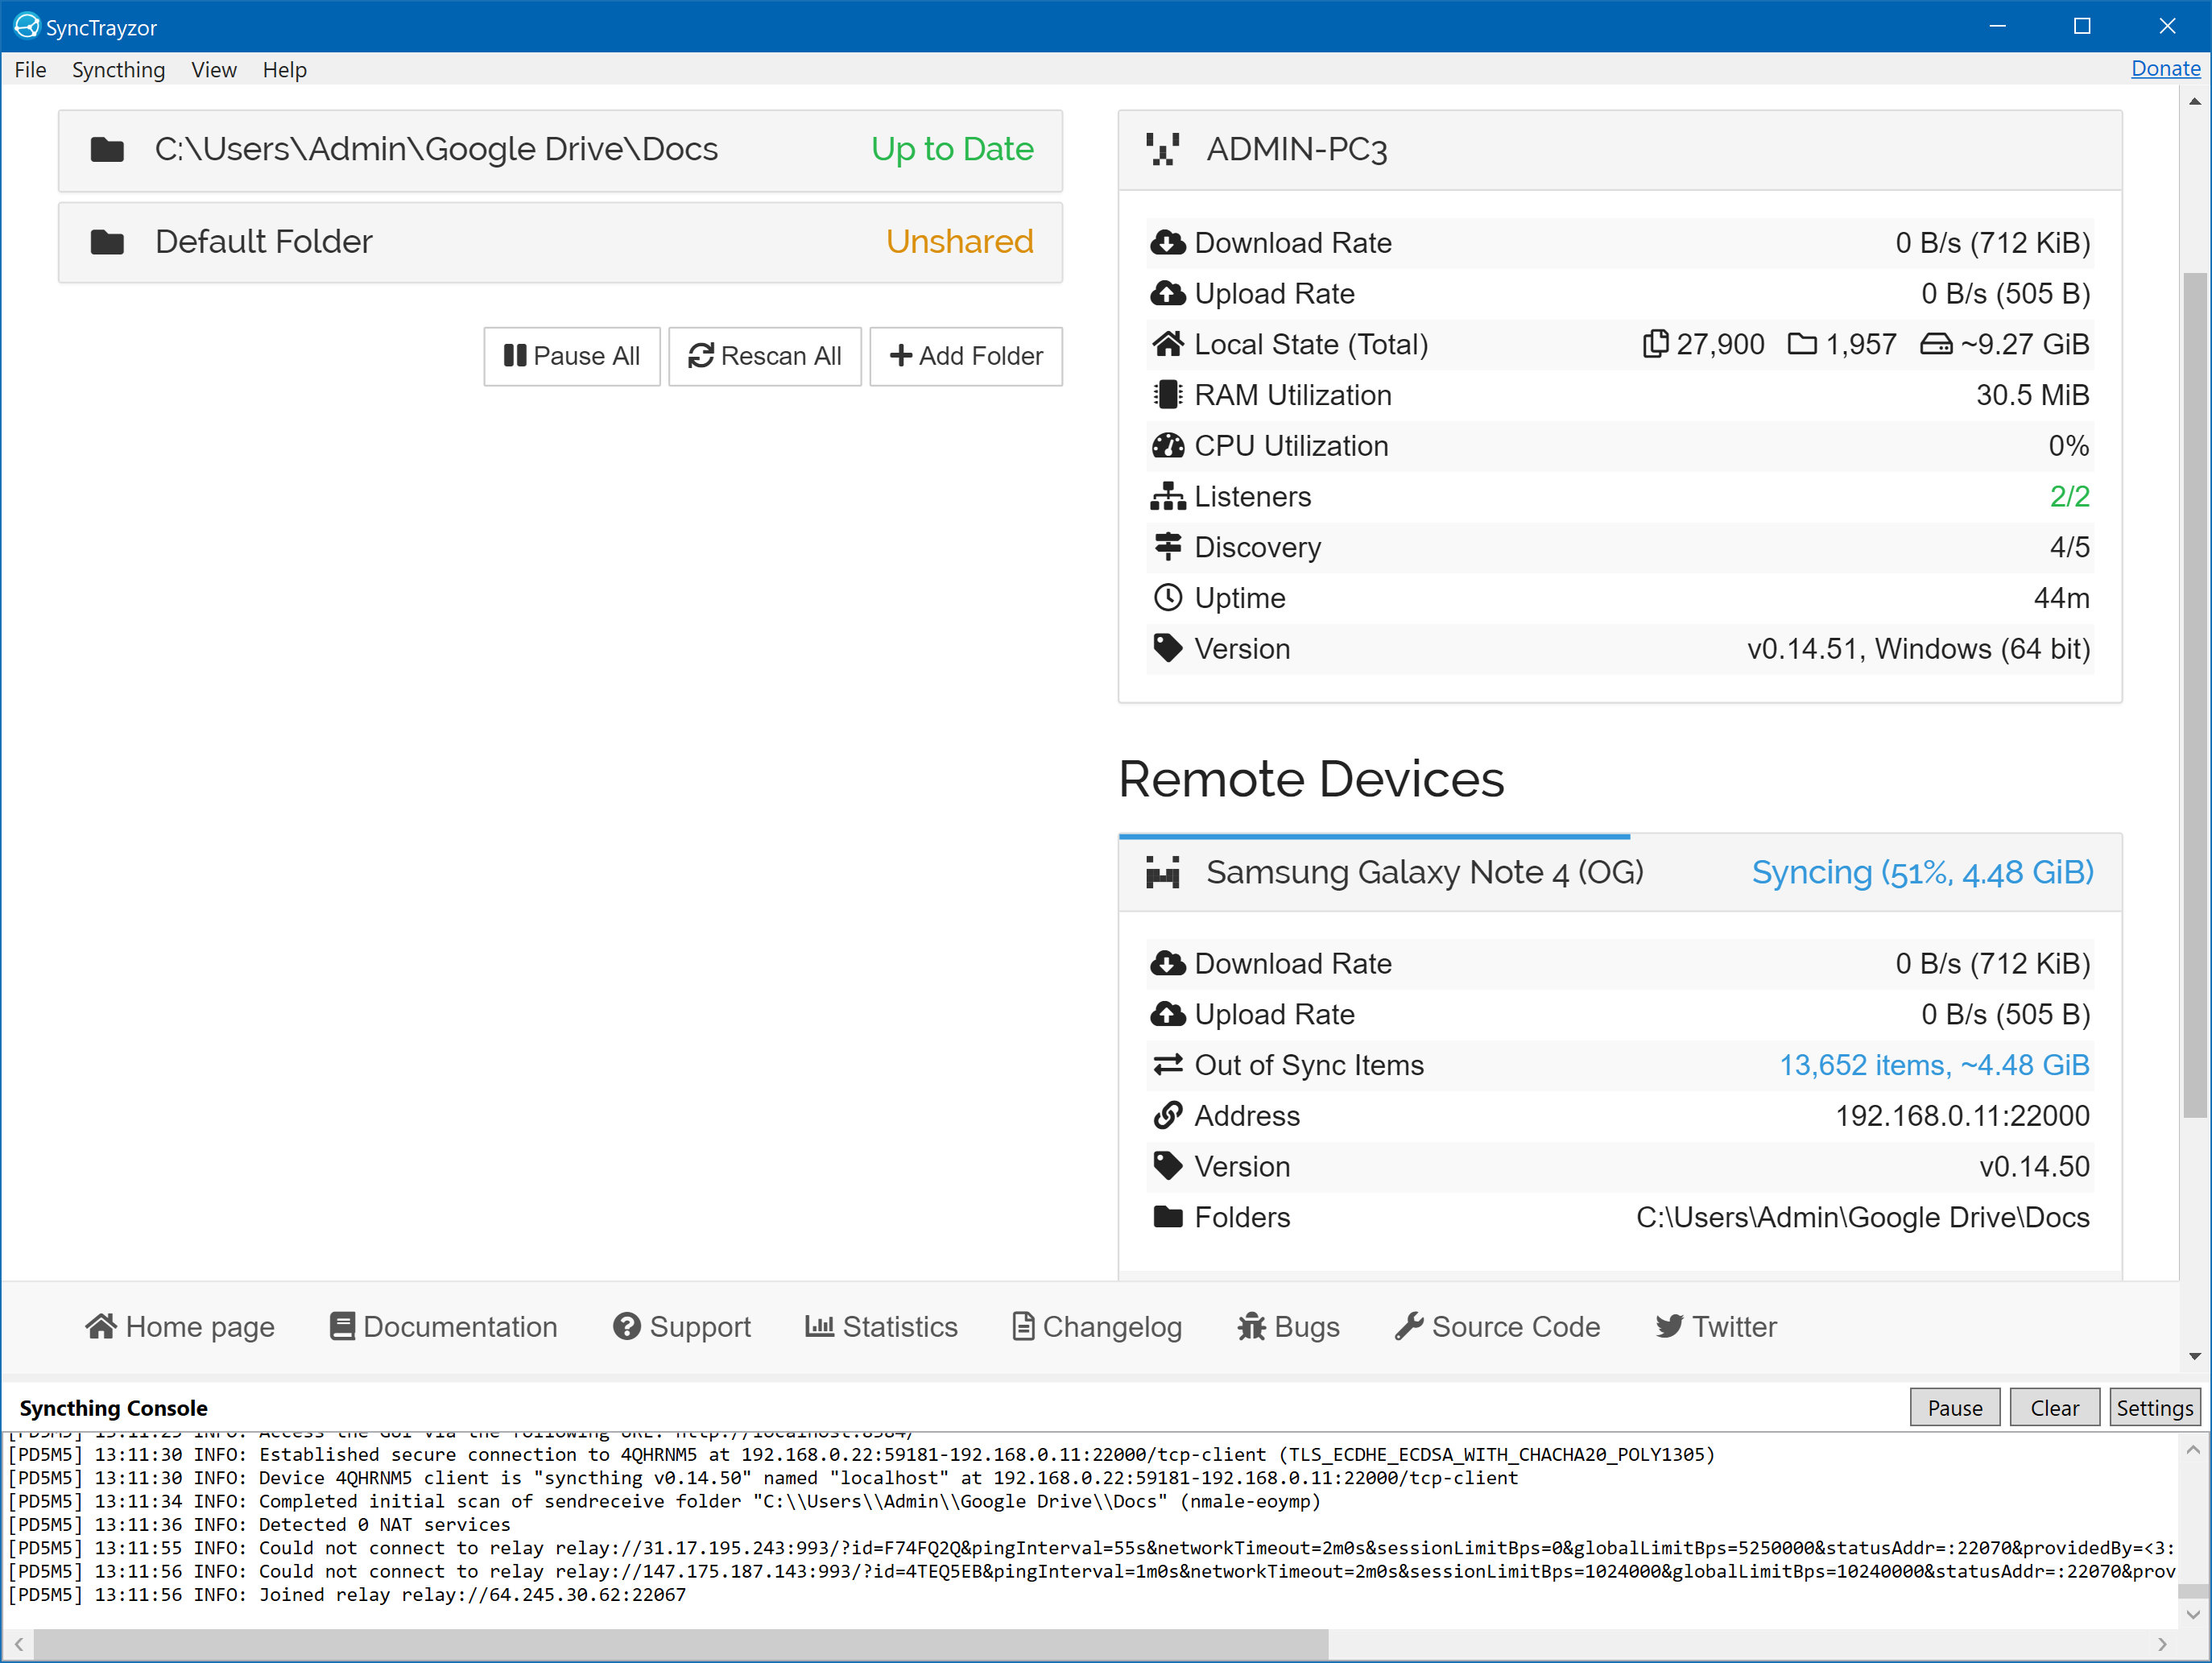
Task: Click the Samsung device Upload Rate cloud icon
Action: click(x=1167, y=1015)
